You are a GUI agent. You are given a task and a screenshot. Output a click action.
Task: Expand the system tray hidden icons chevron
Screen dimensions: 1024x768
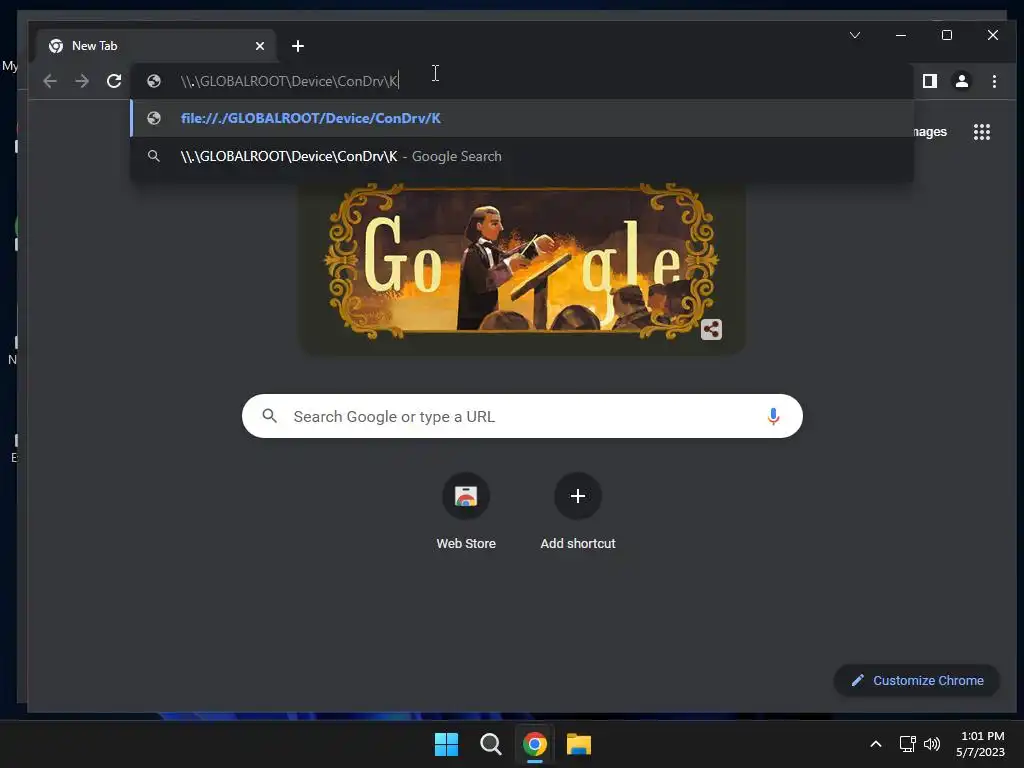(x=876, y=744)
